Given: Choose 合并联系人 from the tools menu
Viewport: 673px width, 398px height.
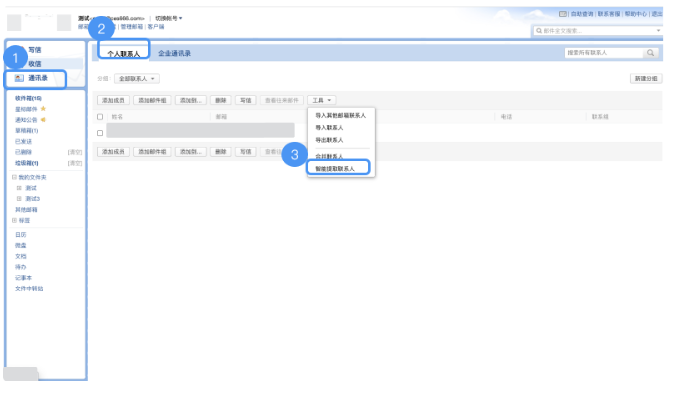Looking at the screenshot, I should point(329,156).
